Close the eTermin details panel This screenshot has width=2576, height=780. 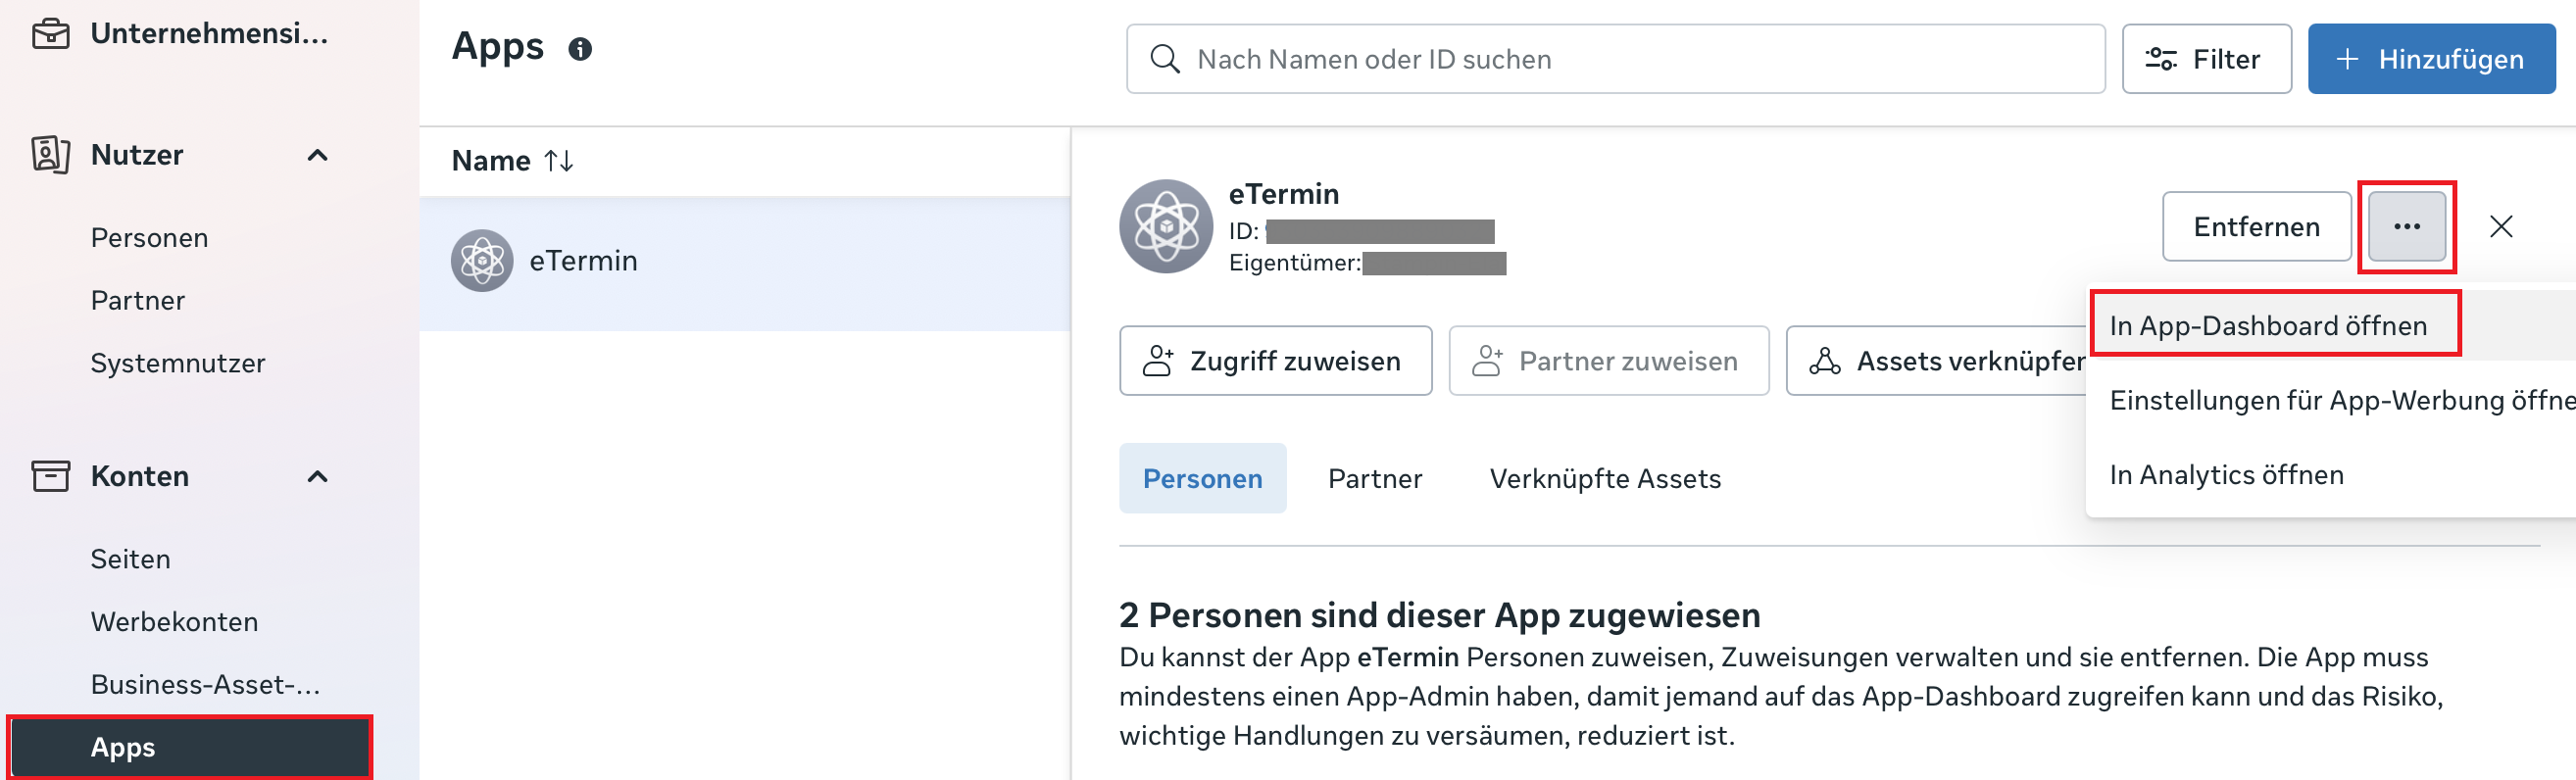point(2501,227)
